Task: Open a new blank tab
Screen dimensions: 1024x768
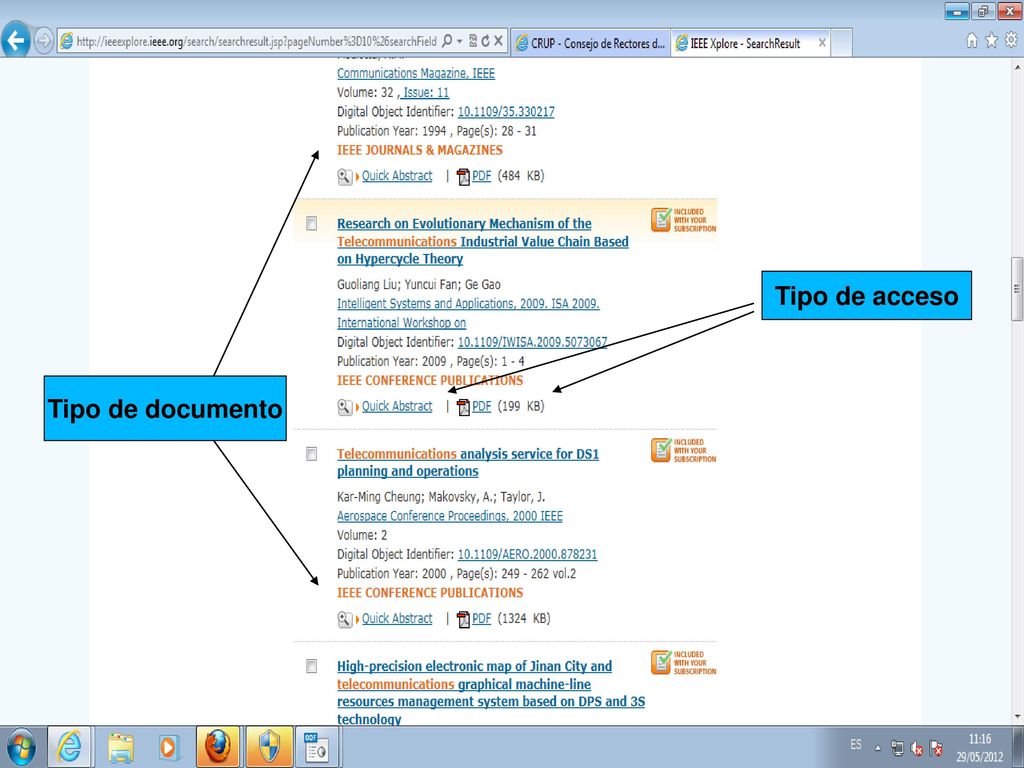Action: (842, 43)
